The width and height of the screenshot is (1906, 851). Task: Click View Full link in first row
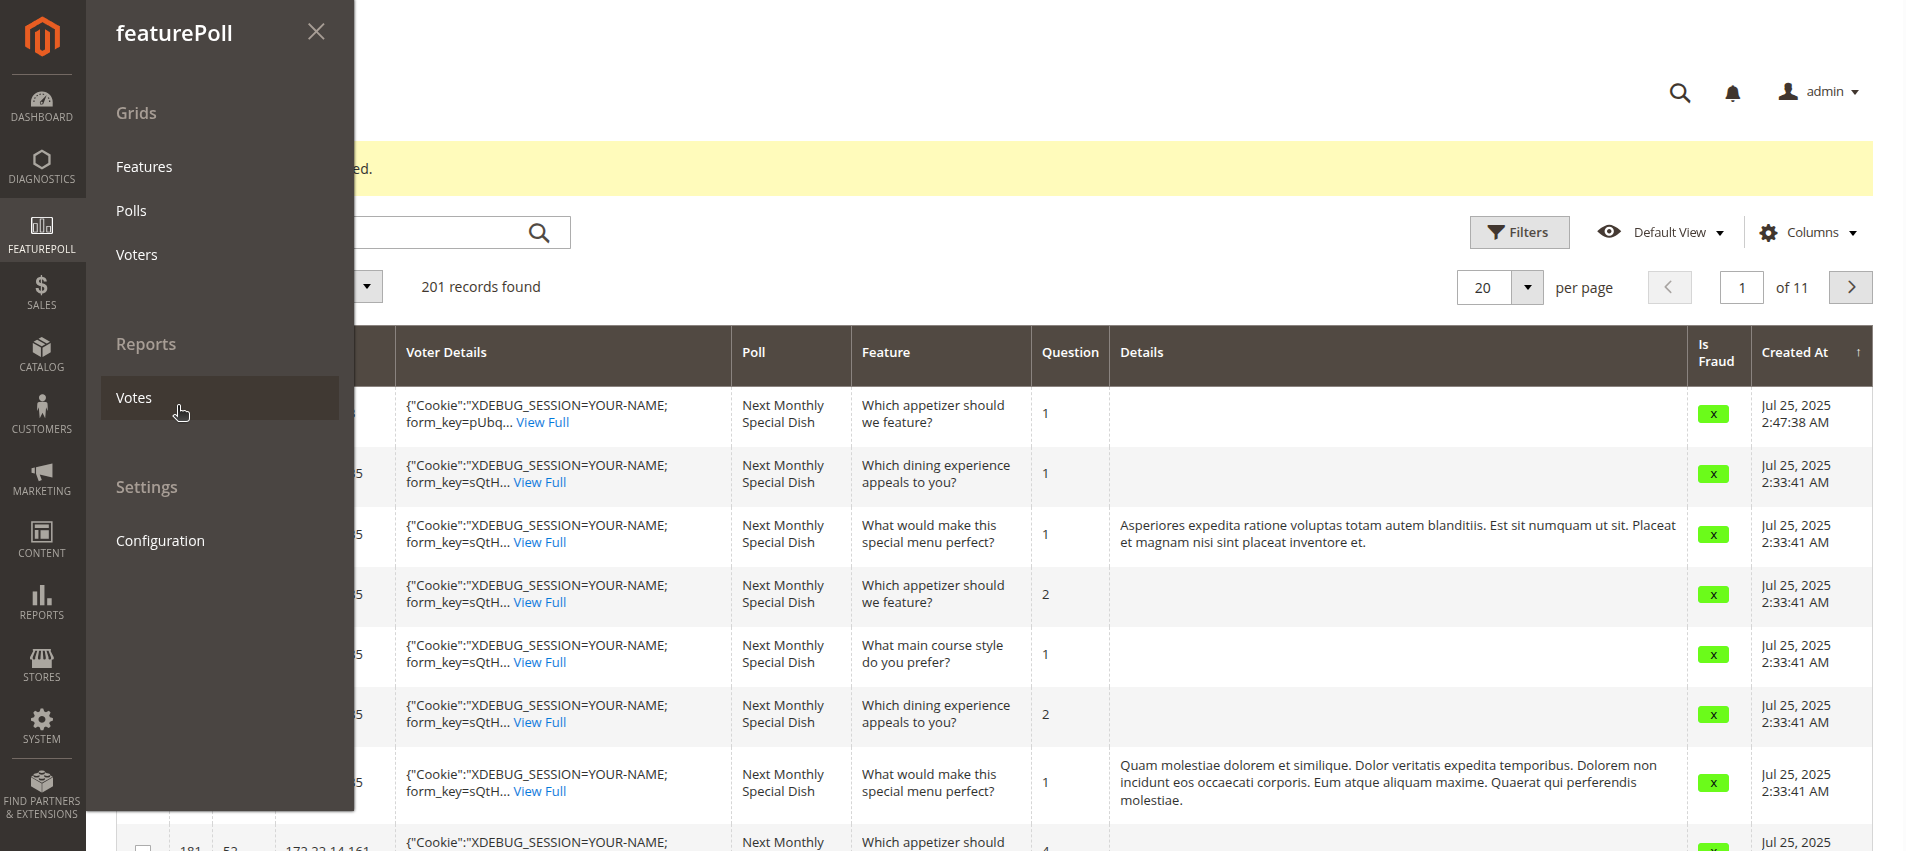542,423
